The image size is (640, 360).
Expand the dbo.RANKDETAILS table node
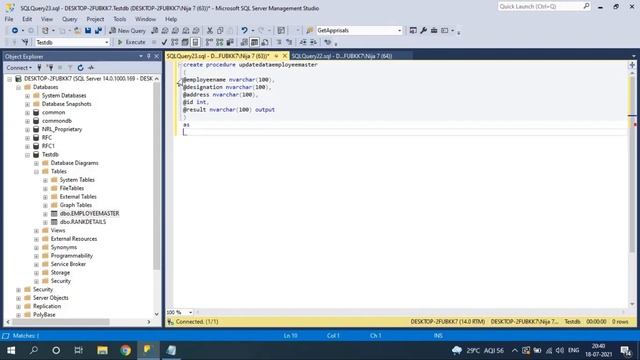click(45, 222)
